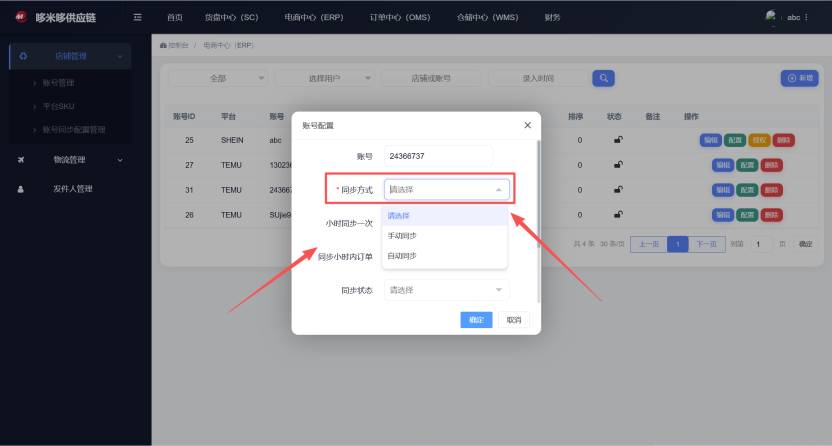Click the app logo icon

click(21, 17)
